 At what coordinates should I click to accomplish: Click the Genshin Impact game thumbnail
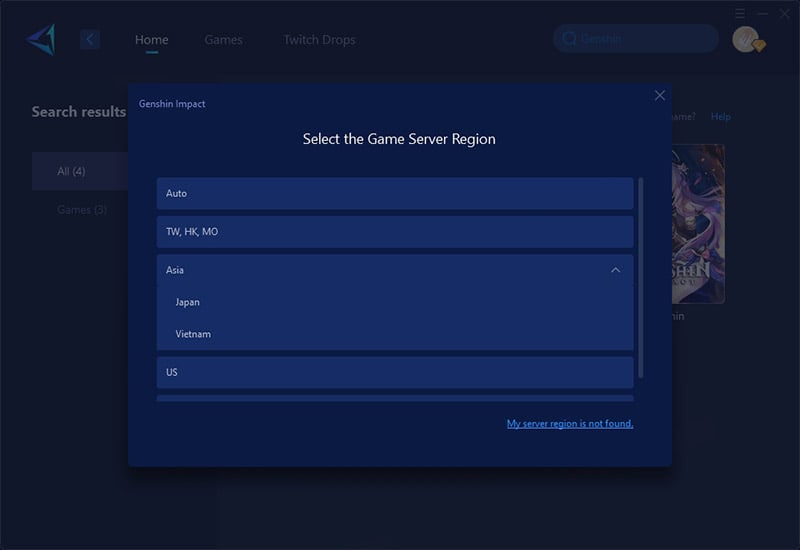(x=698, y=224)
